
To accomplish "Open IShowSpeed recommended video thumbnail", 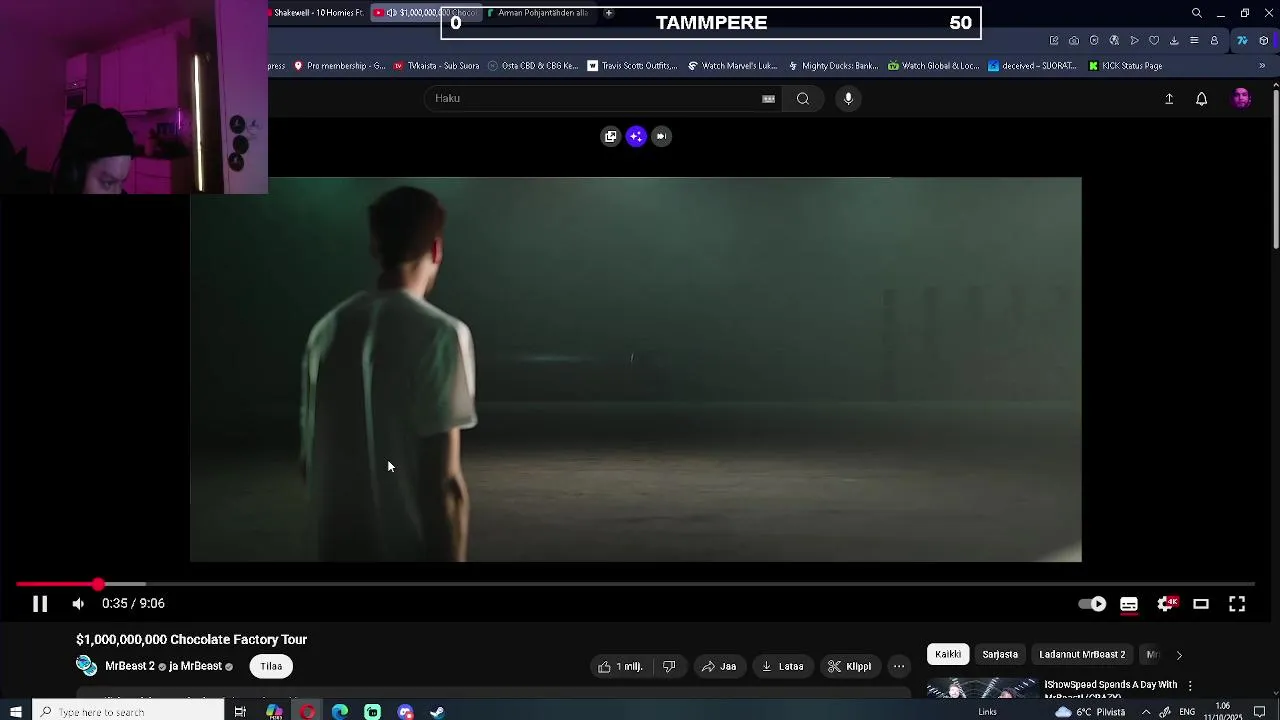I will point(982,689).
